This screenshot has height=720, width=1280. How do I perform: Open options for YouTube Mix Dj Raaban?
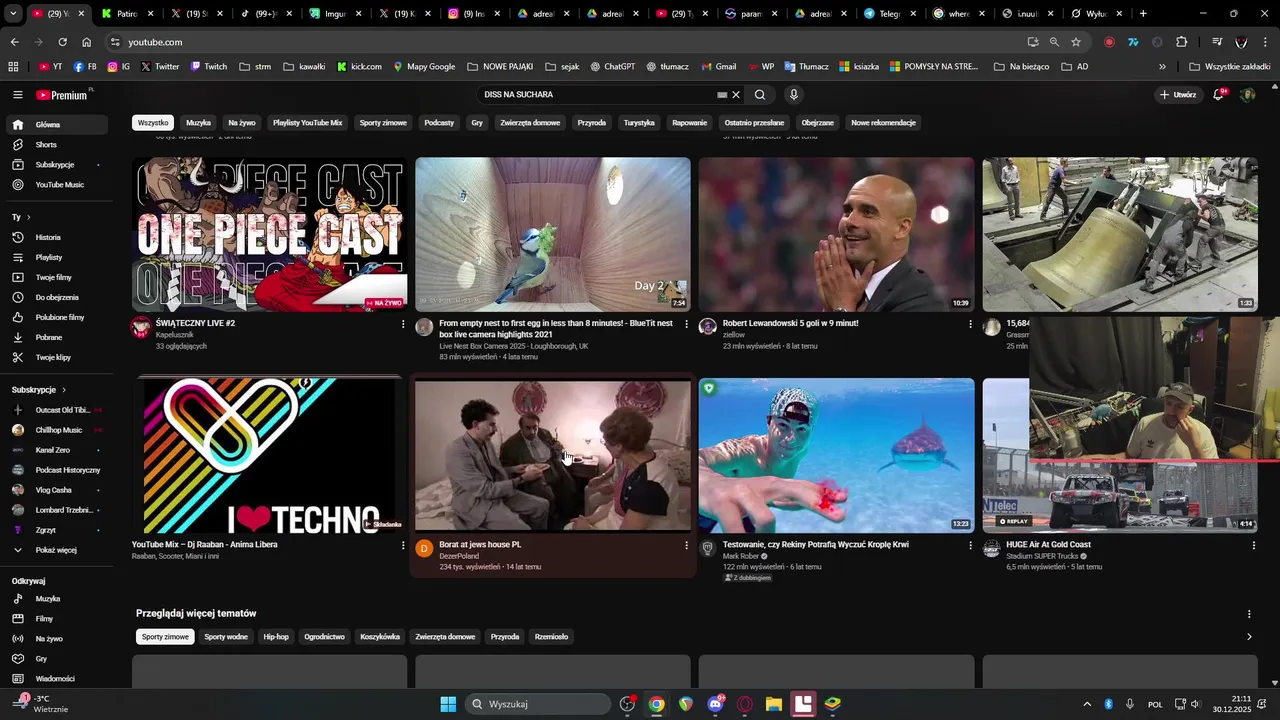coord(403,546)
